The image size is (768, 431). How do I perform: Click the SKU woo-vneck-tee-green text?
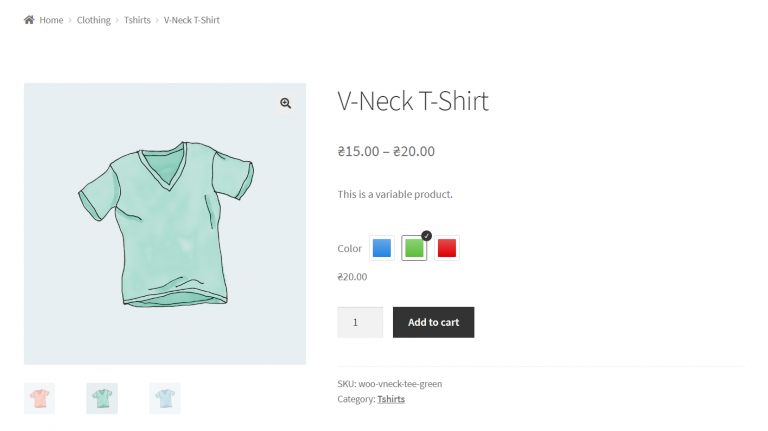[x=389, y=384]
